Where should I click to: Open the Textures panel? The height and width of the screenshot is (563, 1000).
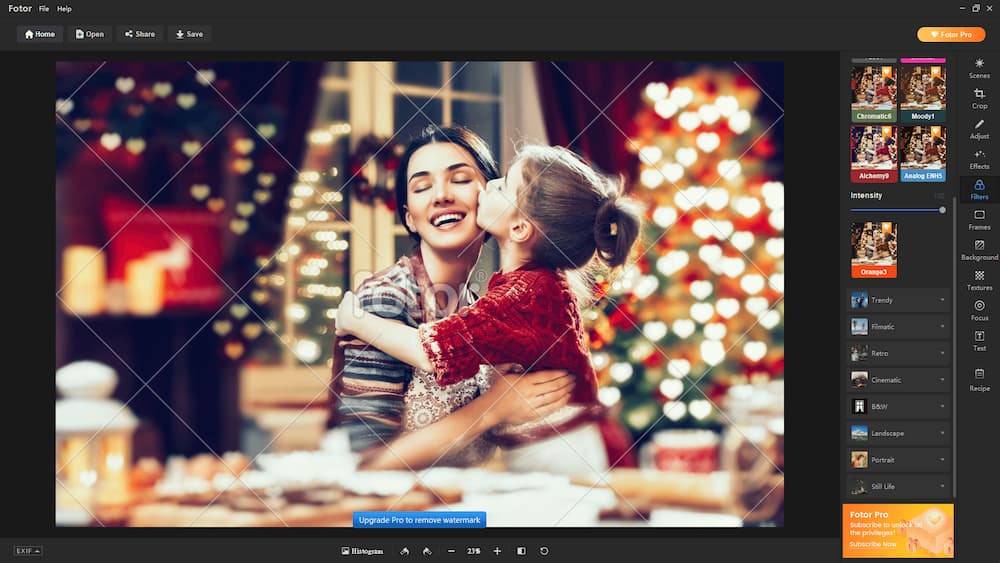979,280
